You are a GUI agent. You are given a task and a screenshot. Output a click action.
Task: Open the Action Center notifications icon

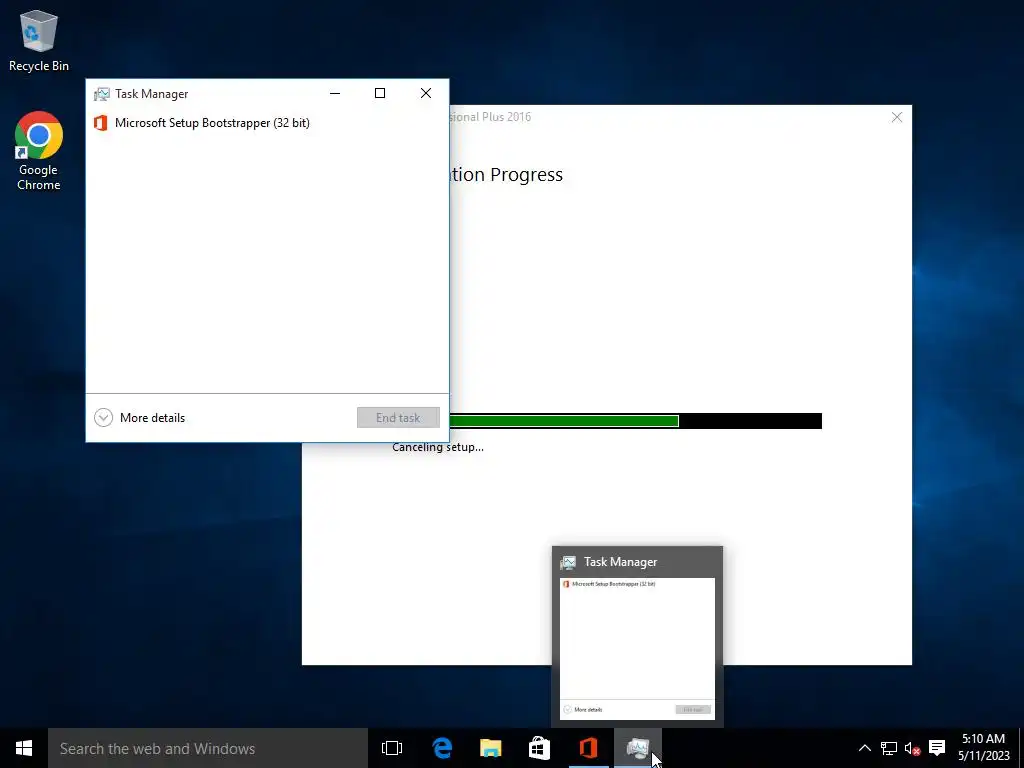tap(936, 748)
